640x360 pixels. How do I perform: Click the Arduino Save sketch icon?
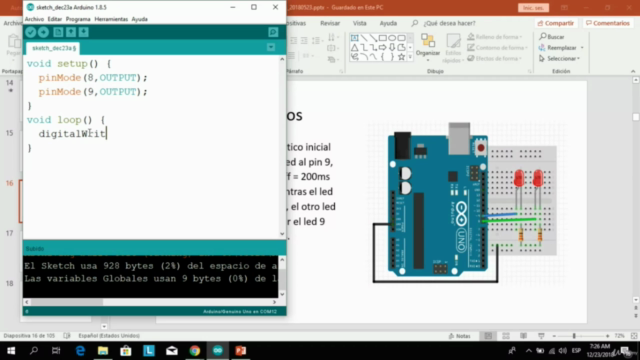83,32
